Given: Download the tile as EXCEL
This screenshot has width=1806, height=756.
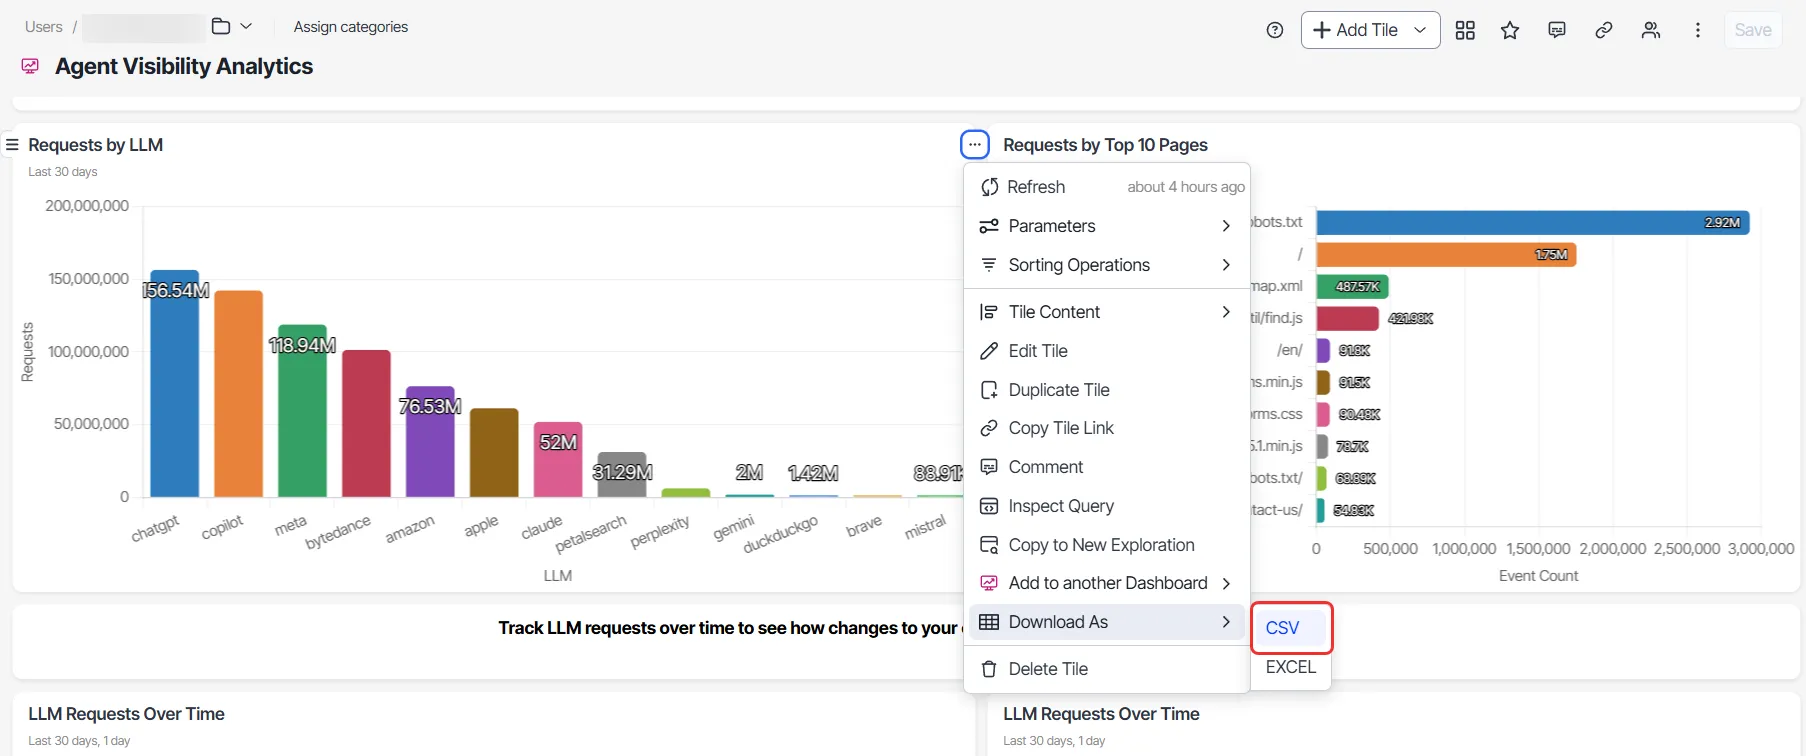Looking at the screenshot, I should tap(1291, 667).
